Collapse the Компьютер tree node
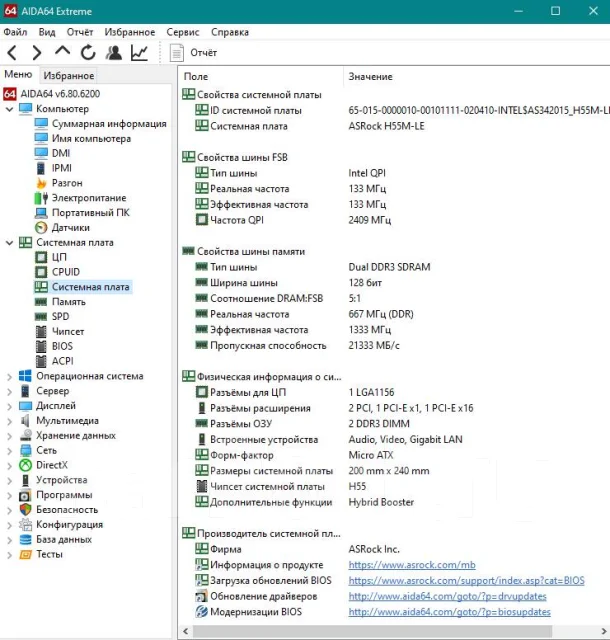The width and height of the screenshot is (610, 640). [9, 109]
